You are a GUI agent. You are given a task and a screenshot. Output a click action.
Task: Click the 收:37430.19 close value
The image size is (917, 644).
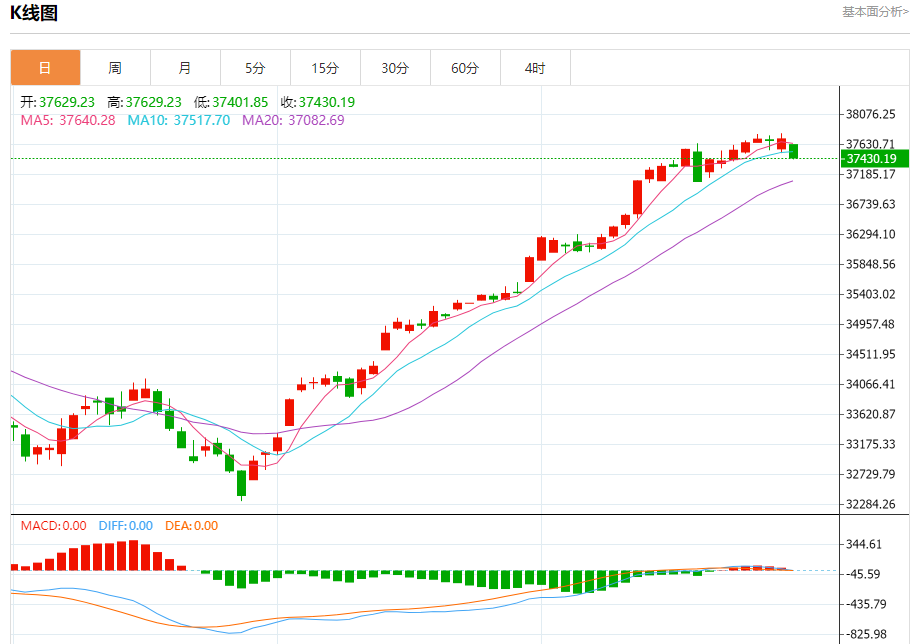(318, 102)
